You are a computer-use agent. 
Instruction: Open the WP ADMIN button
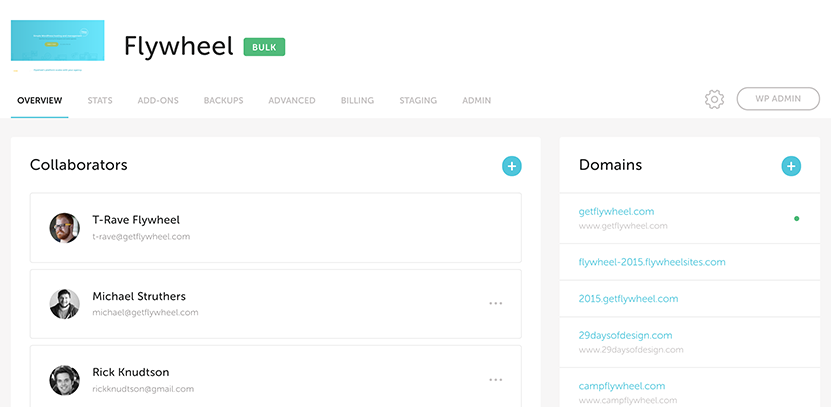click(x=778, y=99)
